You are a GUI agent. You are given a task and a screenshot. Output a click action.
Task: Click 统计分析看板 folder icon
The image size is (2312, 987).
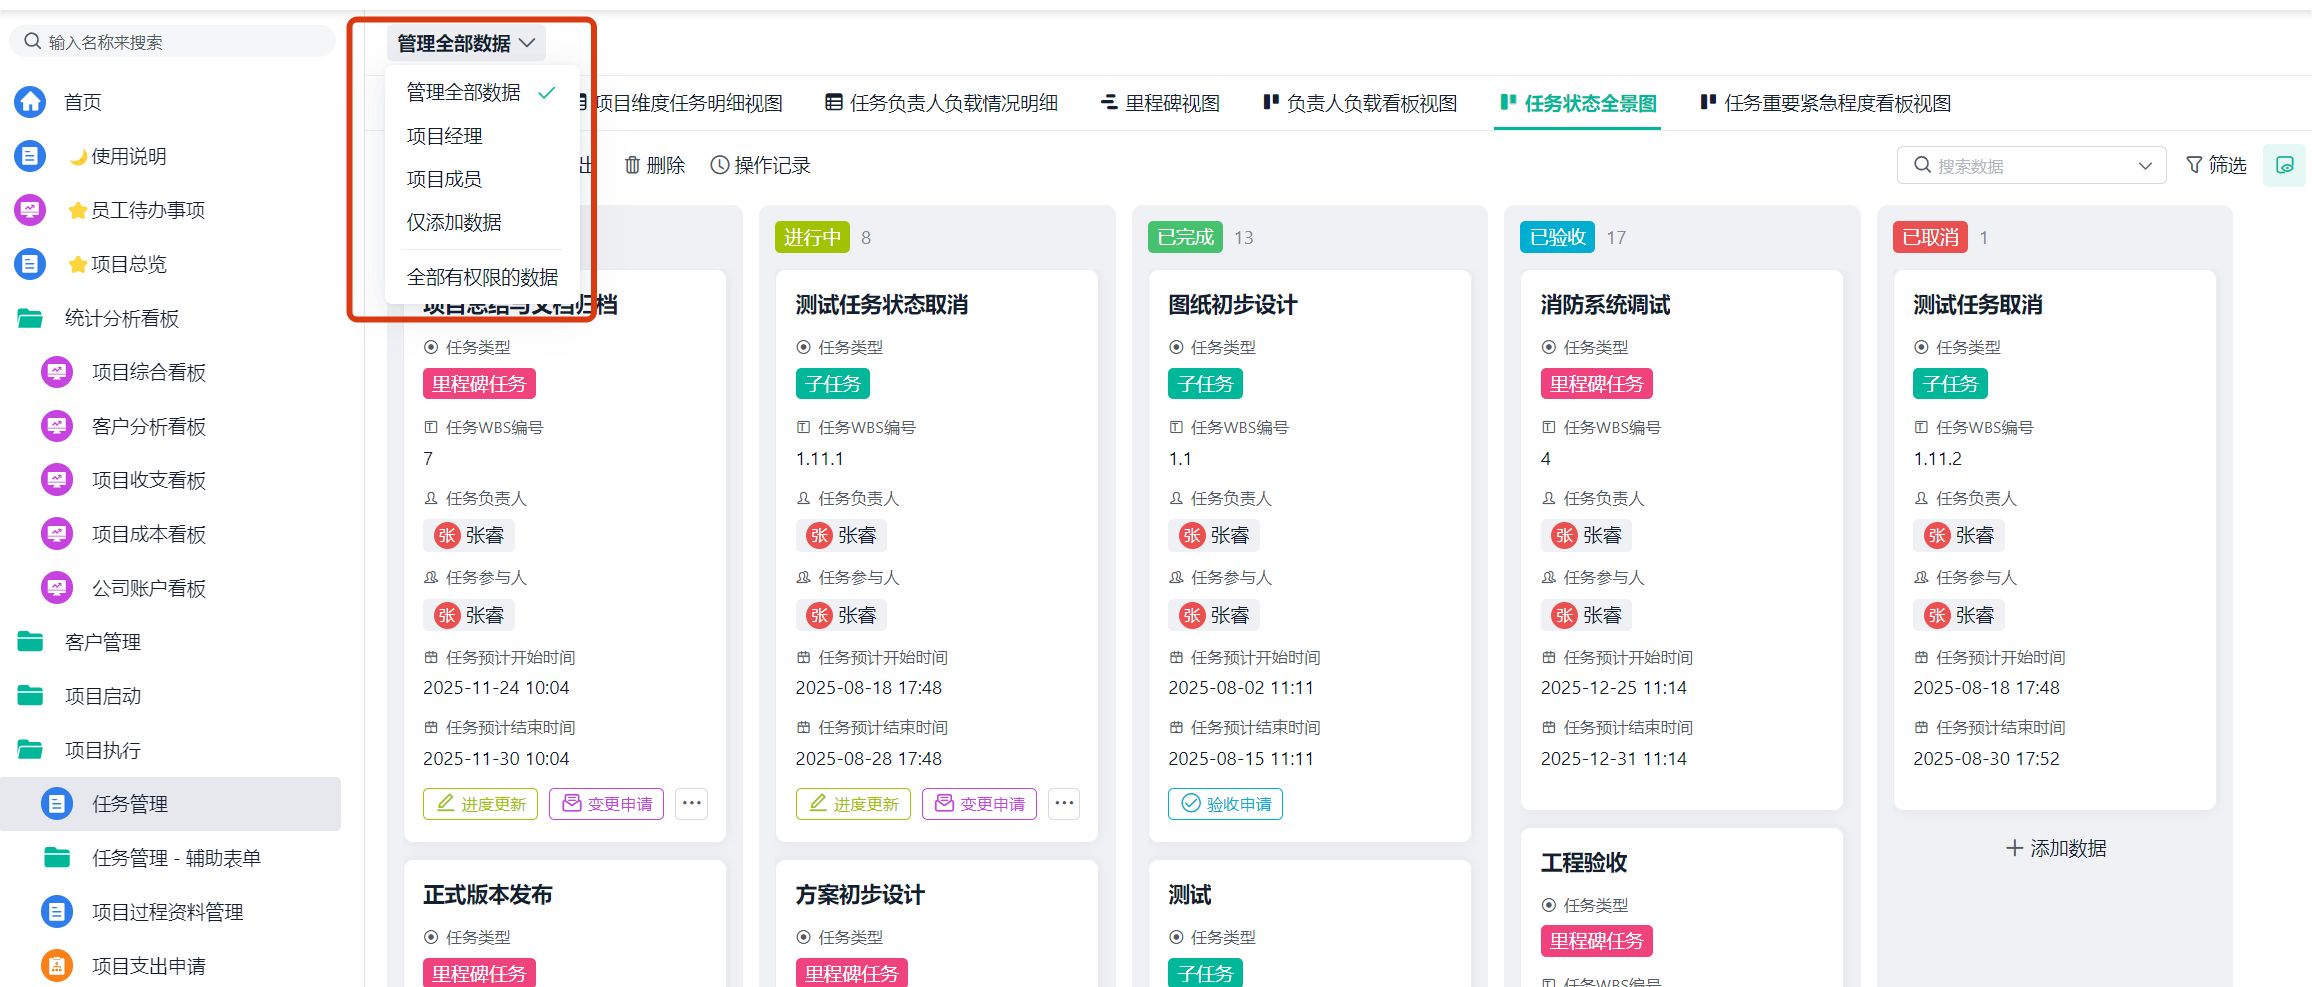coord(30,318)
